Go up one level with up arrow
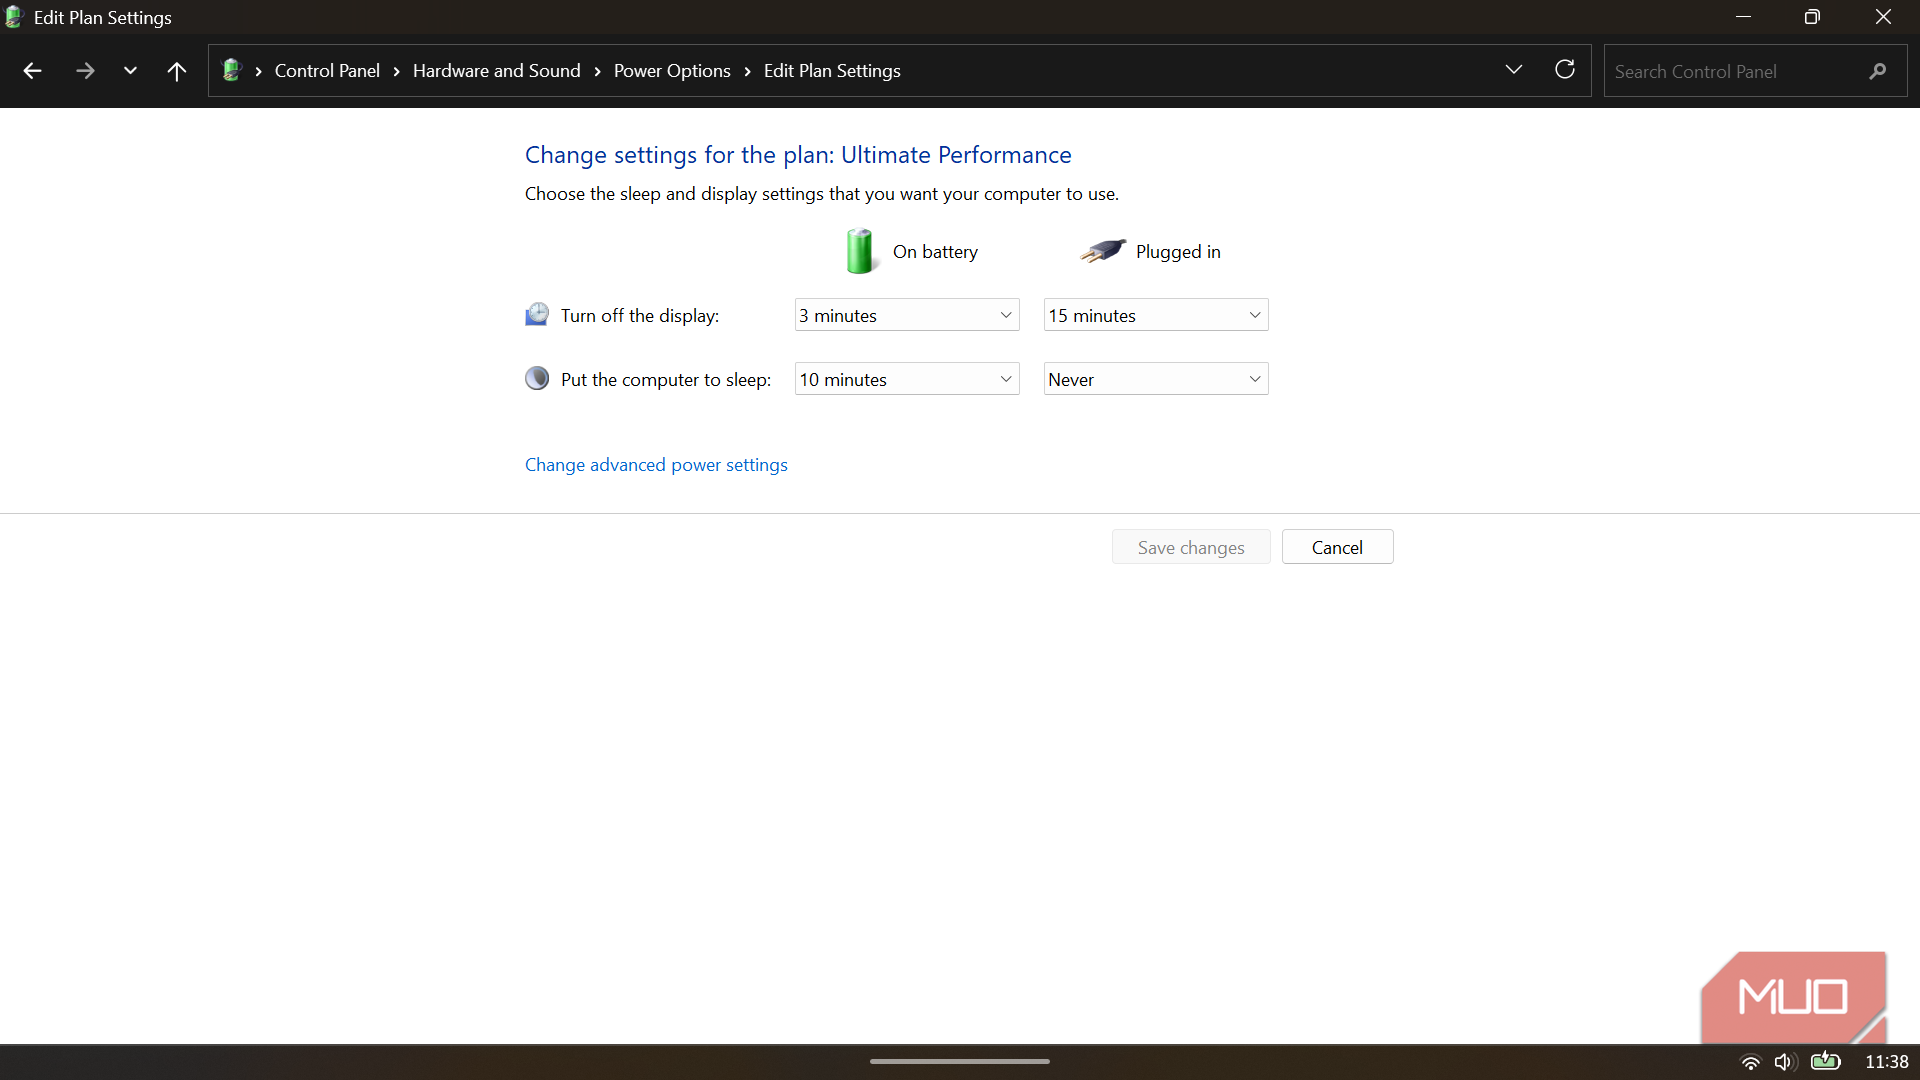This screenshot has height=1080, width=1920. [x=177, y=71]
